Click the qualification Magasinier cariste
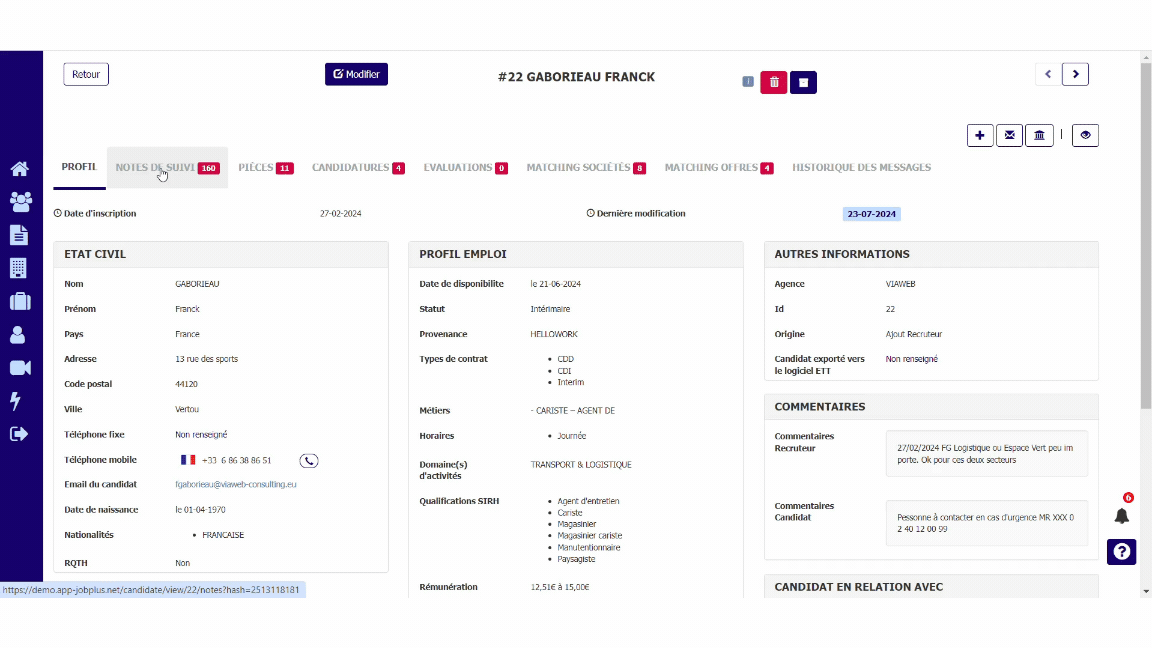The height and width of the screenshot is (648, 1152). tap(589, 536)
